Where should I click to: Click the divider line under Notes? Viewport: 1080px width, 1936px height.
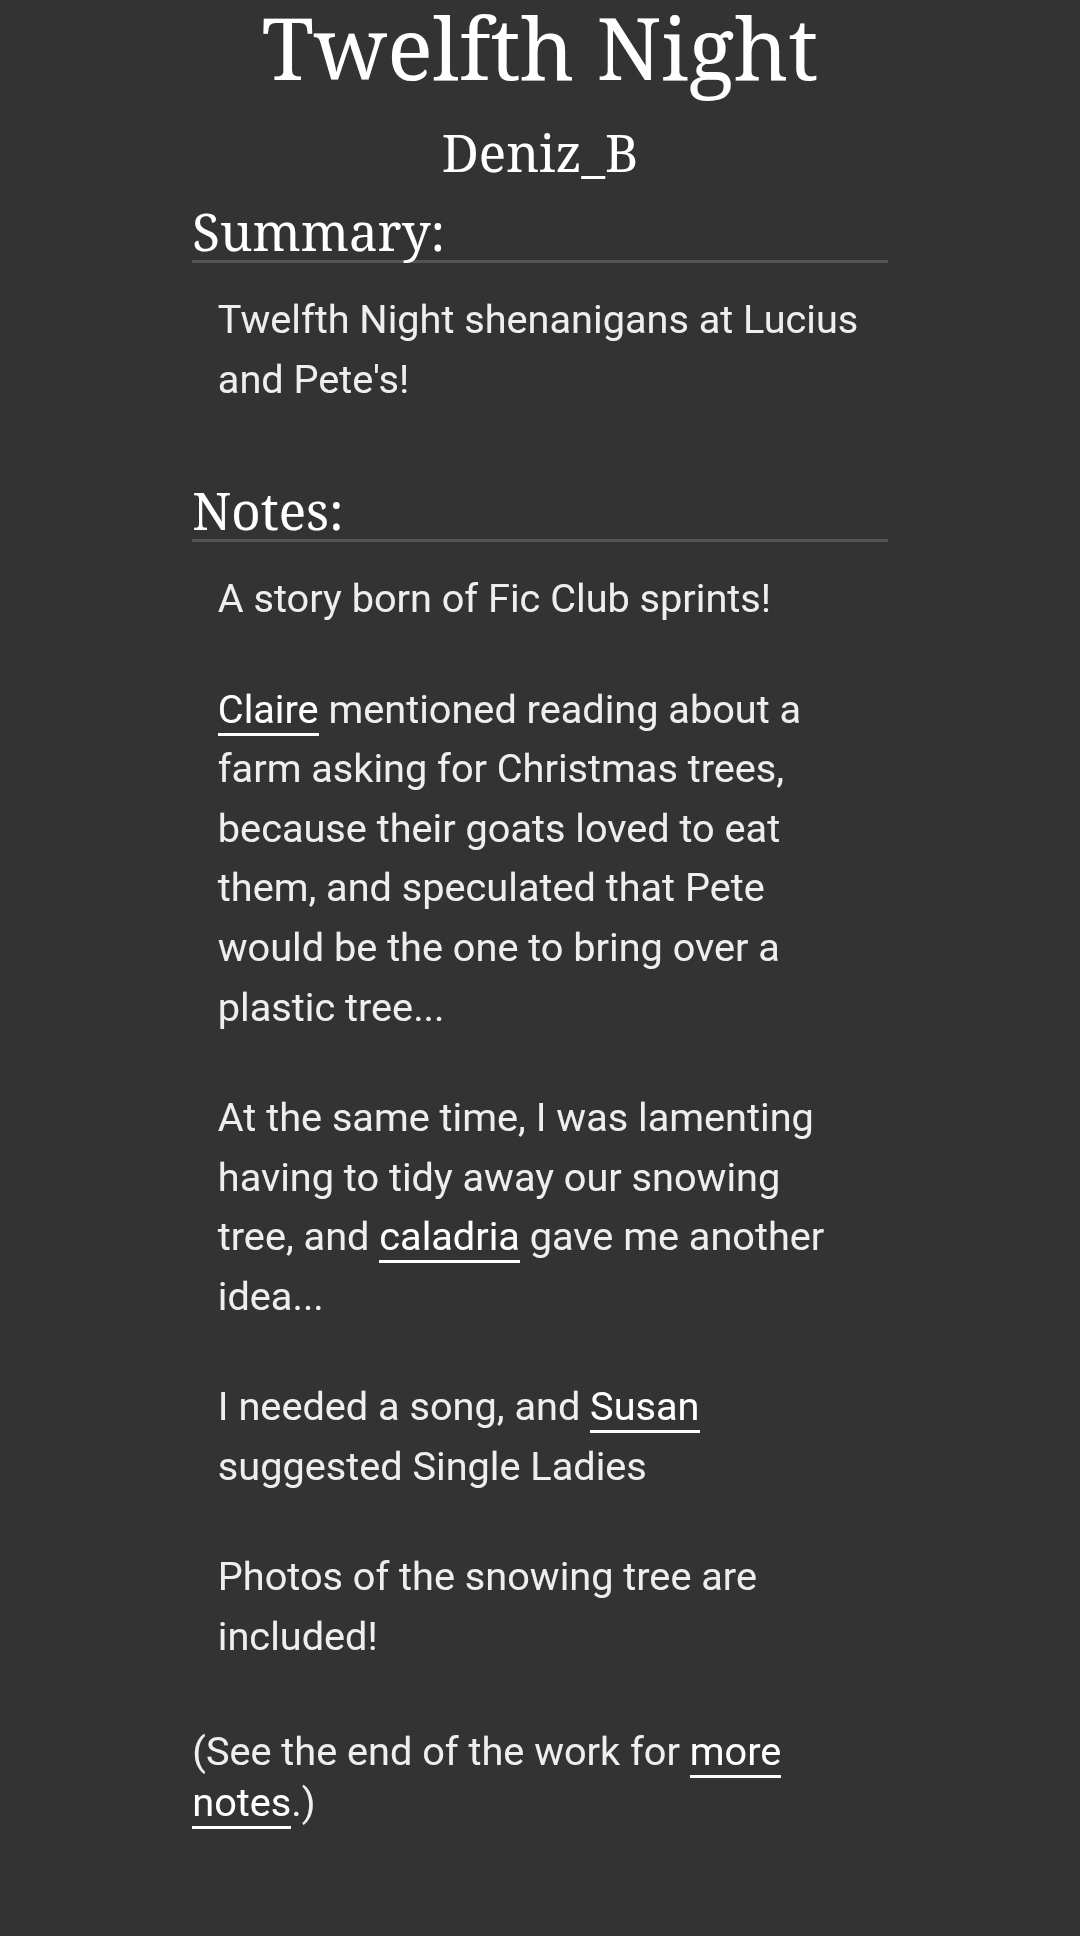coord(539,541)
